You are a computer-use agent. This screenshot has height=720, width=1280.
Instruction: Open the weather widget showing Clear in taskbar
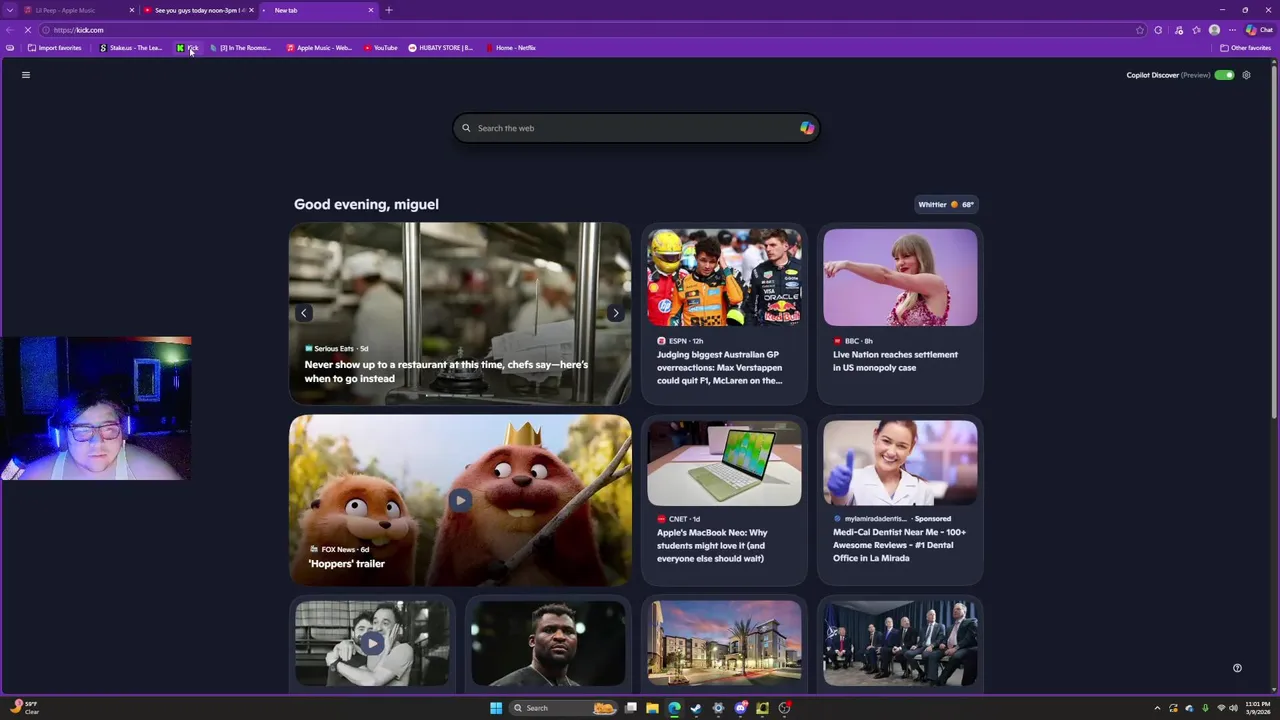pyautogui.click(x=24, y=708)
